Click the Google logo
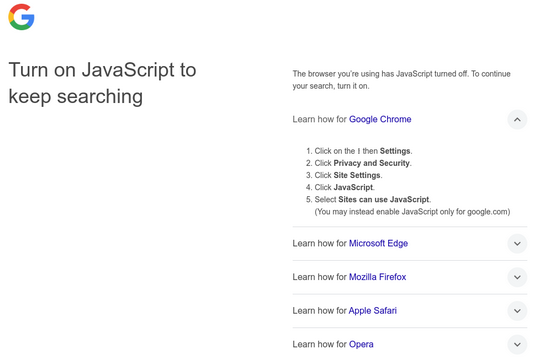 tap(21, 17)
